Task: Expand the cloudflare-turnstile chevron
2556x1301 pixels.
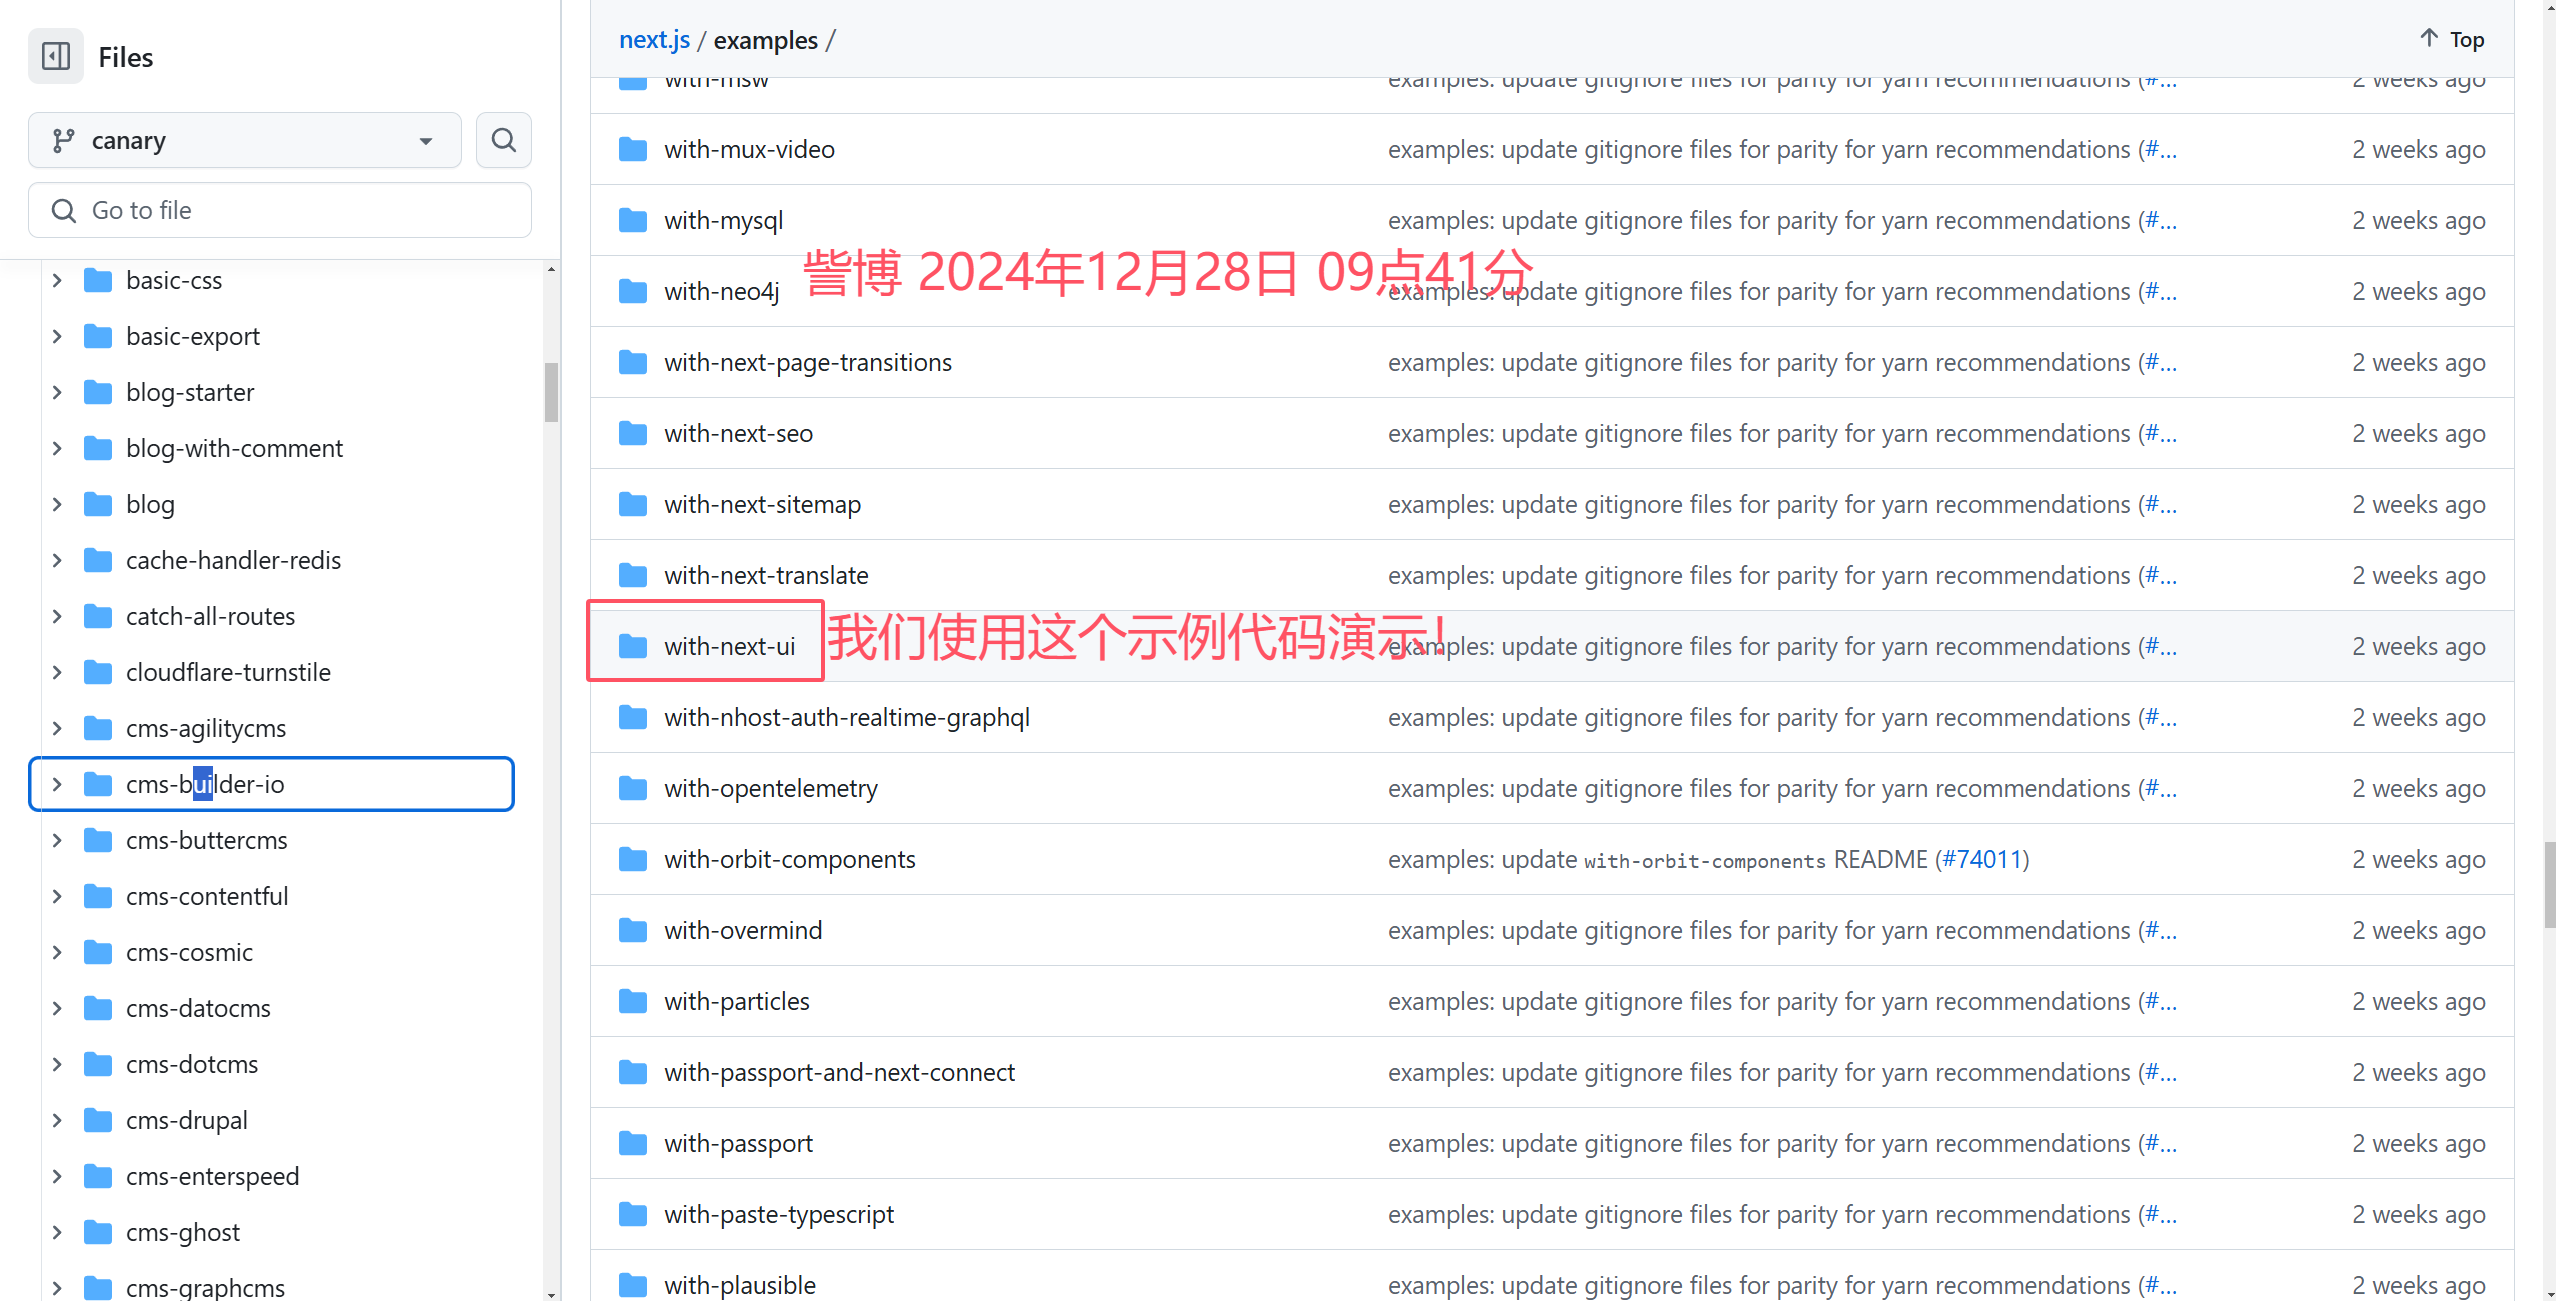Action: 57,673
